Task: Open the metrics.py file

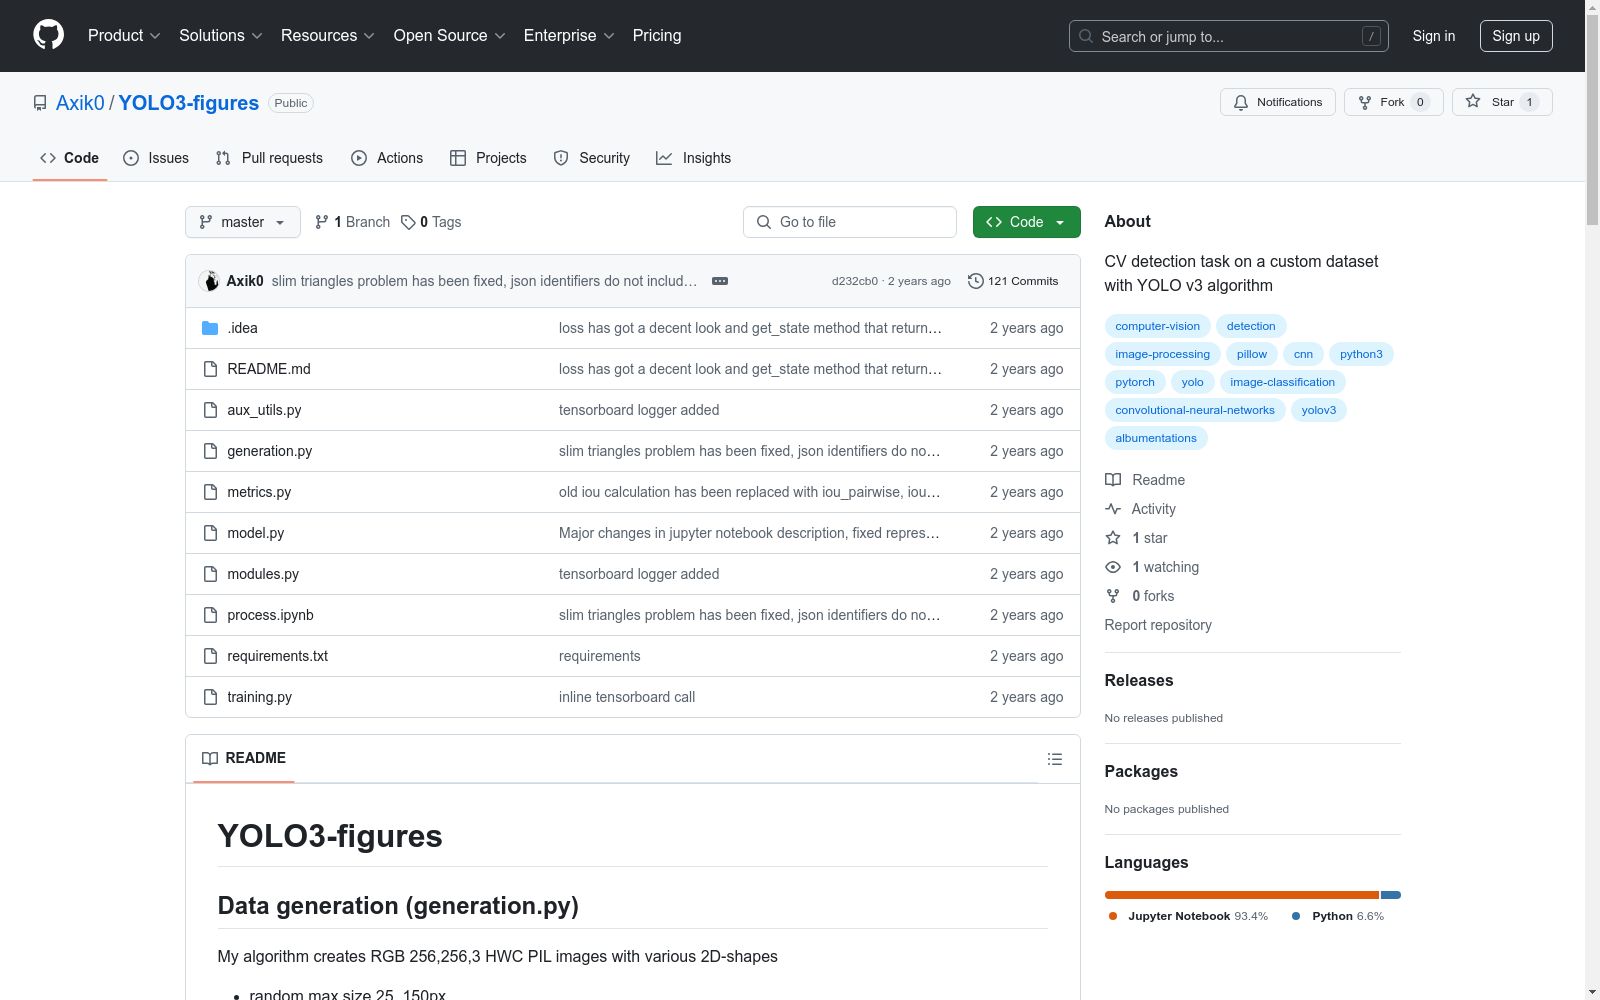Action: (x=259, y=492)
